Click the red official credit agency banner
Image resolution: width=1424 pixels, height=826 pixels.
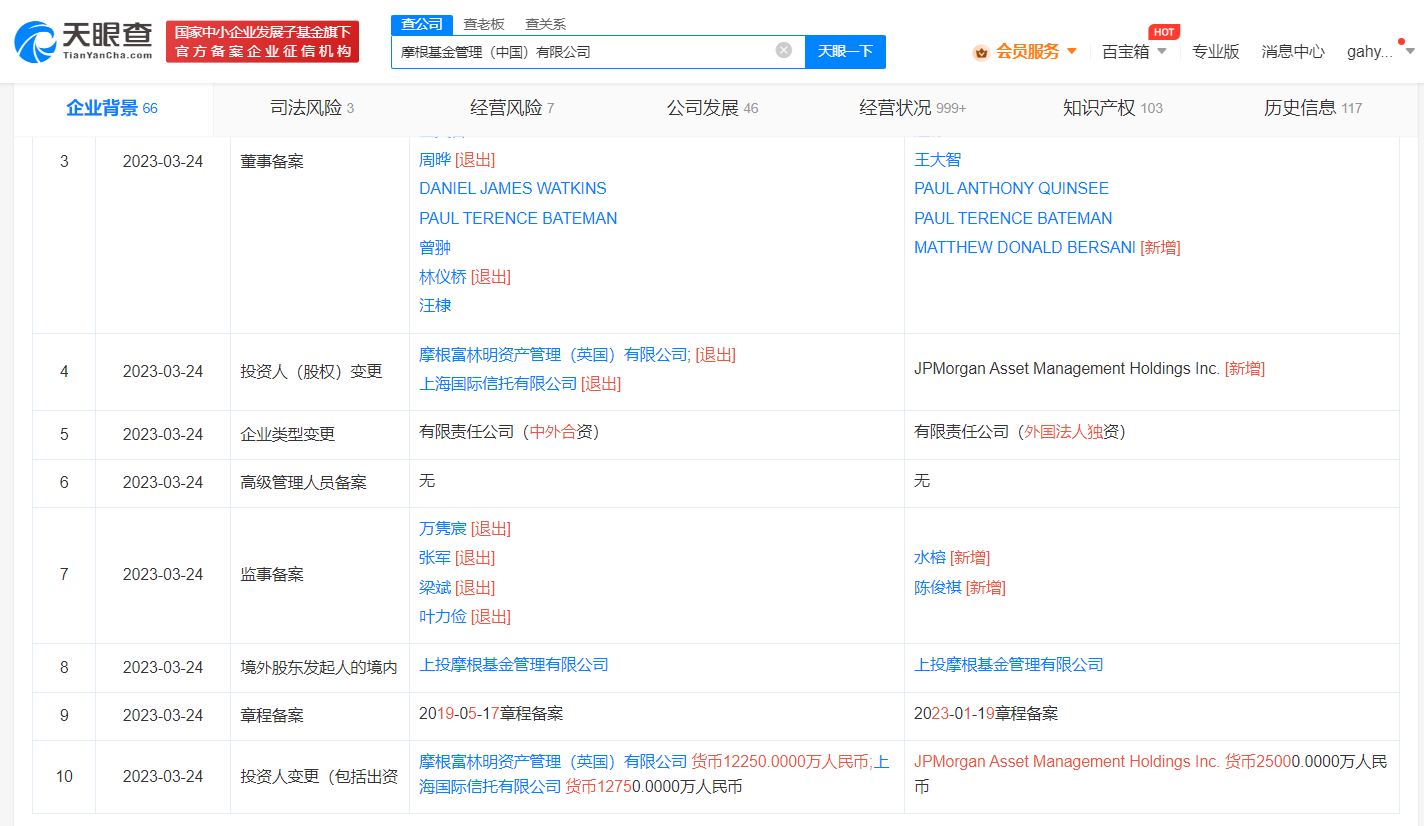point(262,42)
